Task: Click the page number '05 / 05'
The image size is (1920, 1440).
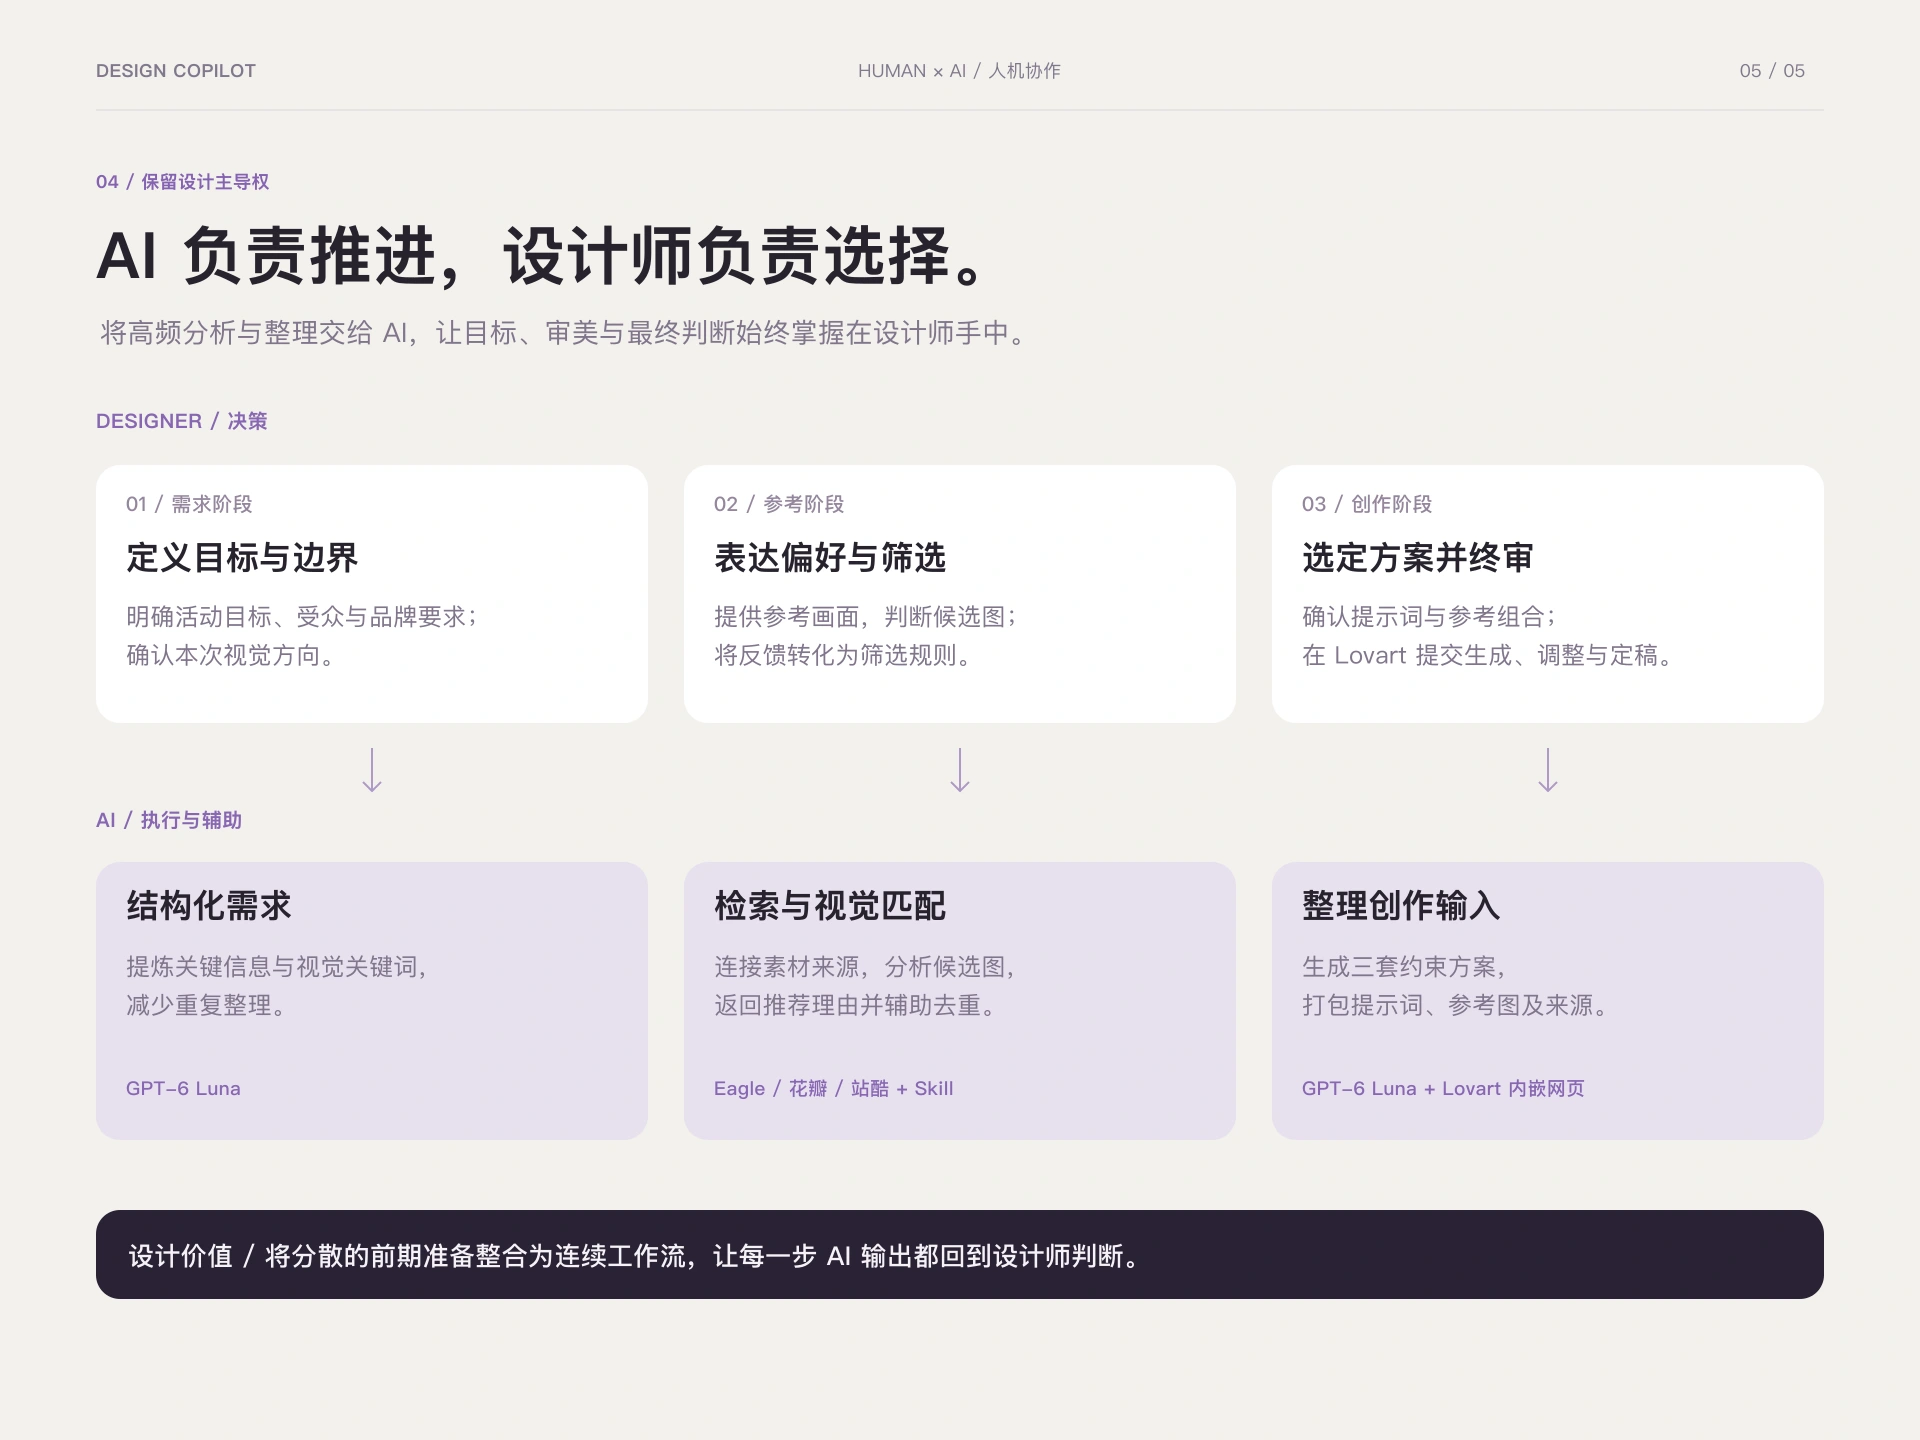Action: (x=1772, y=71)
